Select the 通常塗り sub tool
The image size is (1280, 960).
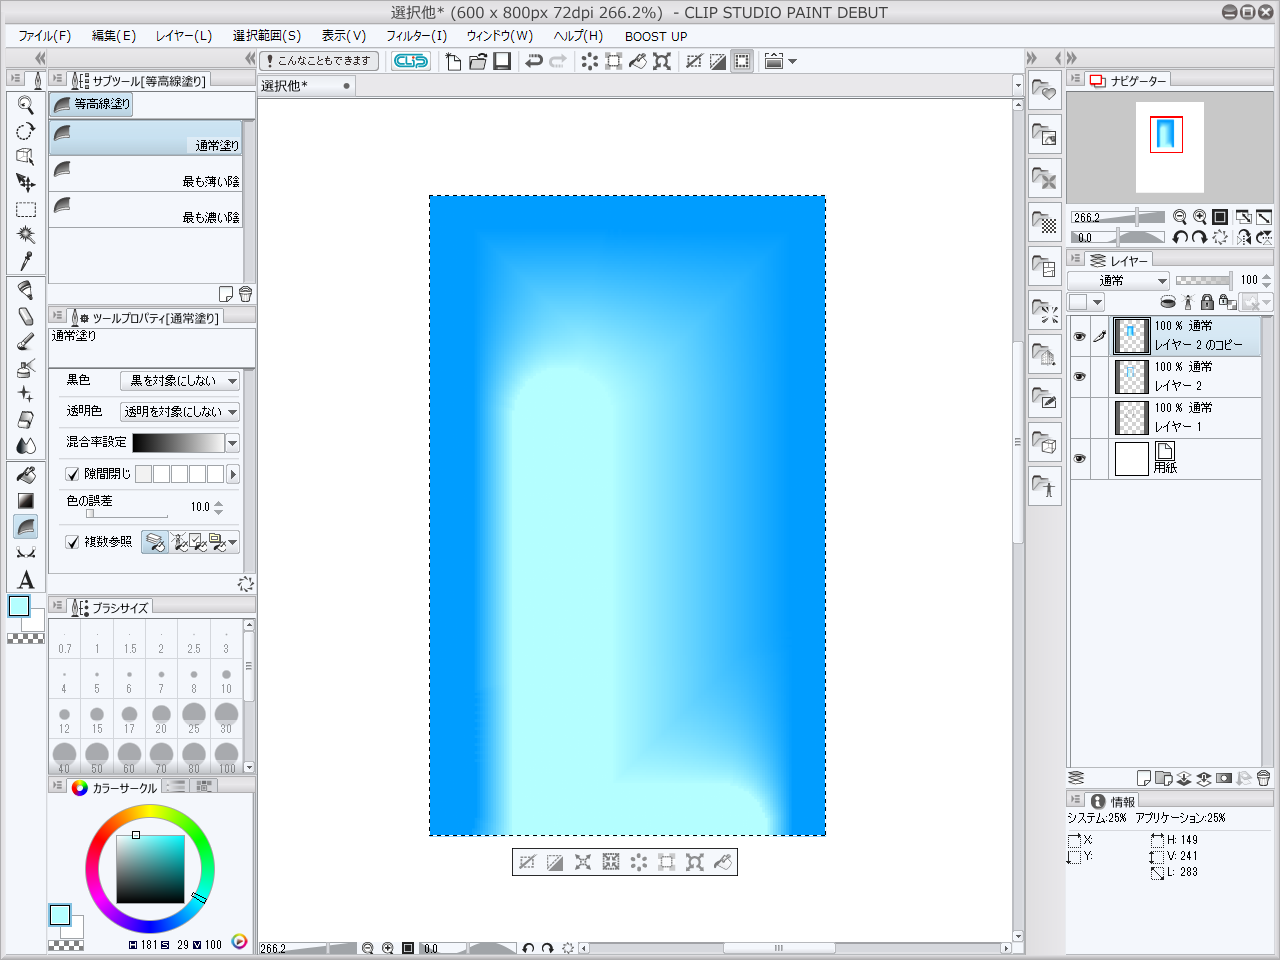(x=146, y=138)
